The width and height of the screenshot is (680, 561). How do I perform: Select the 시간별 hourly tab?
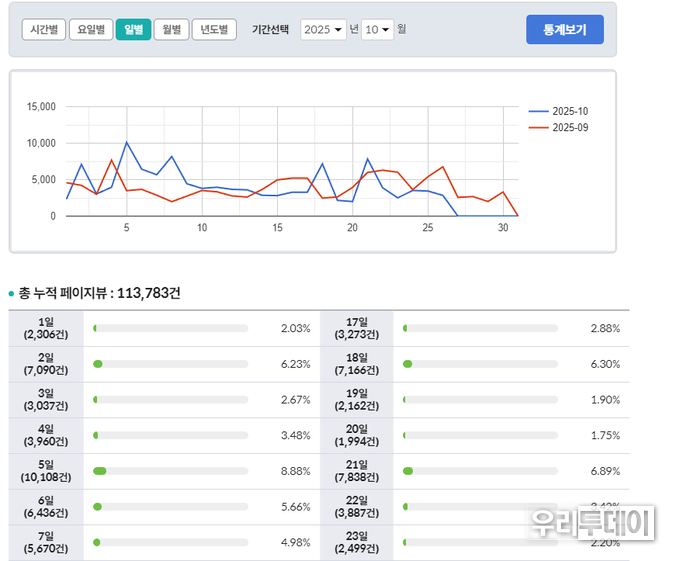pos(44,29)
